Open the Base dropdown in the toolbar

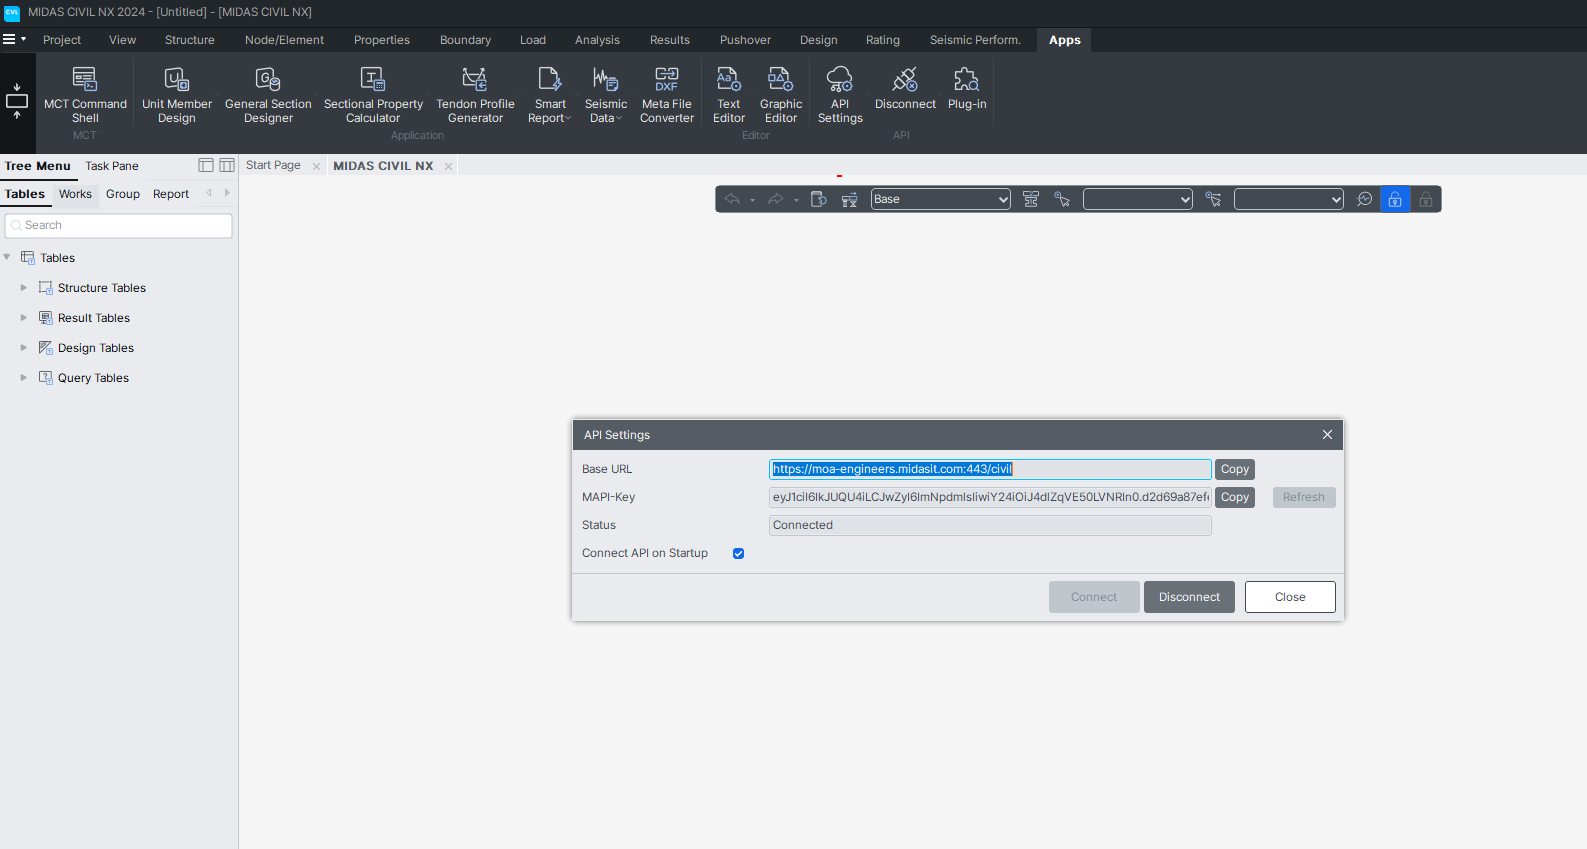click(941, 199)
